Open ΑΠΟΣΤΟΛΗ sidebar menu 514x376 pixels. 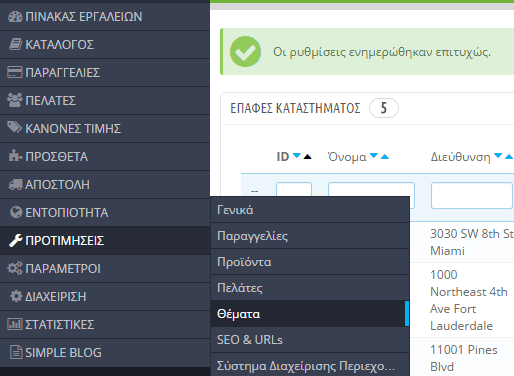pyautogui.click(x=105, y=185)
